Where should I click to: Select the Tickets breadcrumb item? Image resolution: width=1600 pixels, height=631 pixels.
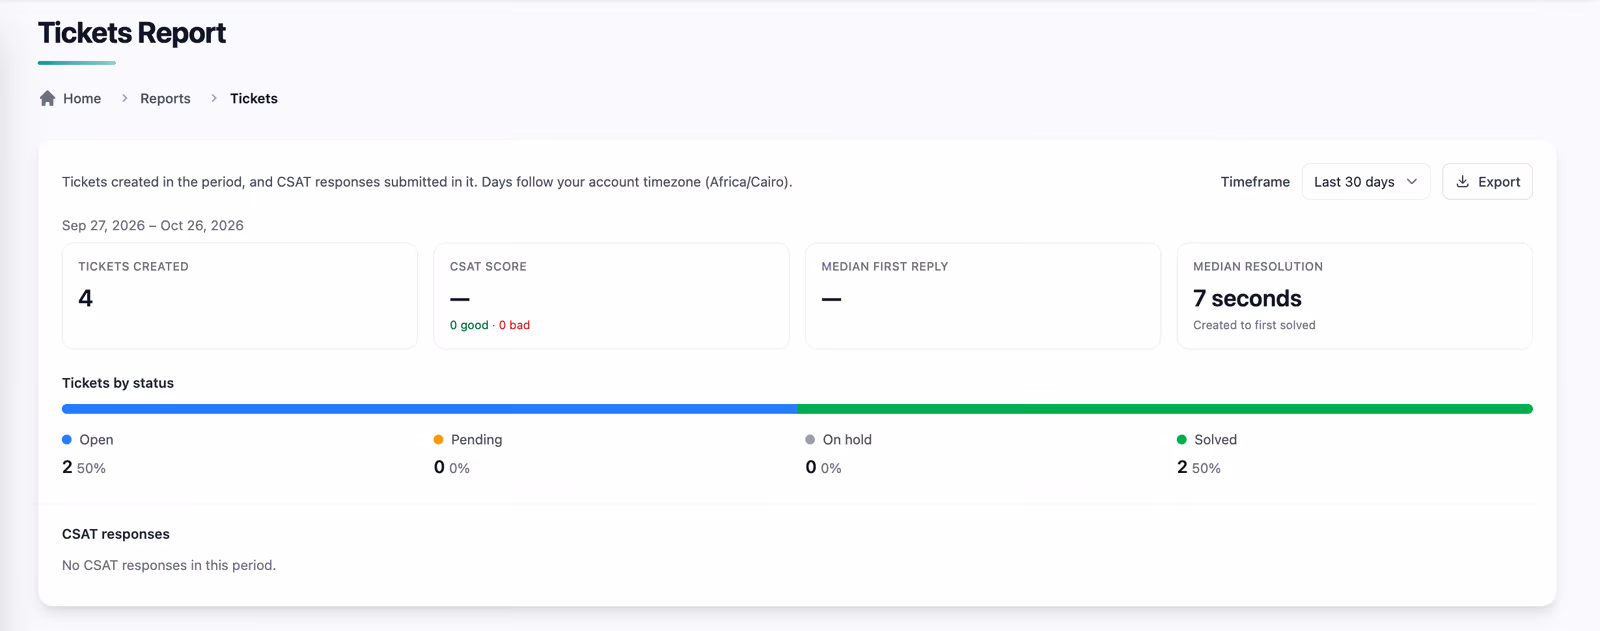[x=254, y=98]
